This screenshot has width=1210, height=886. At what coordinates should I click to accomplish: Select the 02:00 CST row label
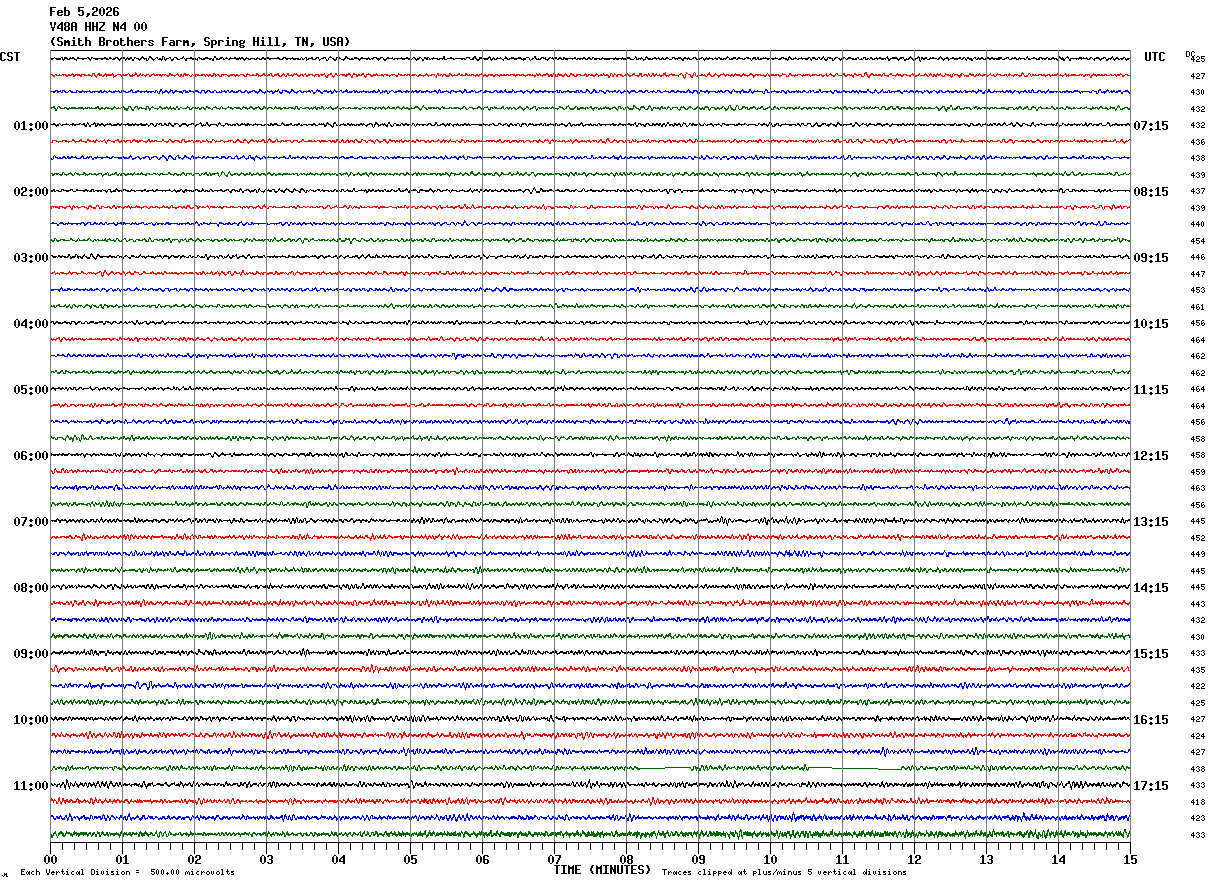pyautogui.click(x=31, y=192)
